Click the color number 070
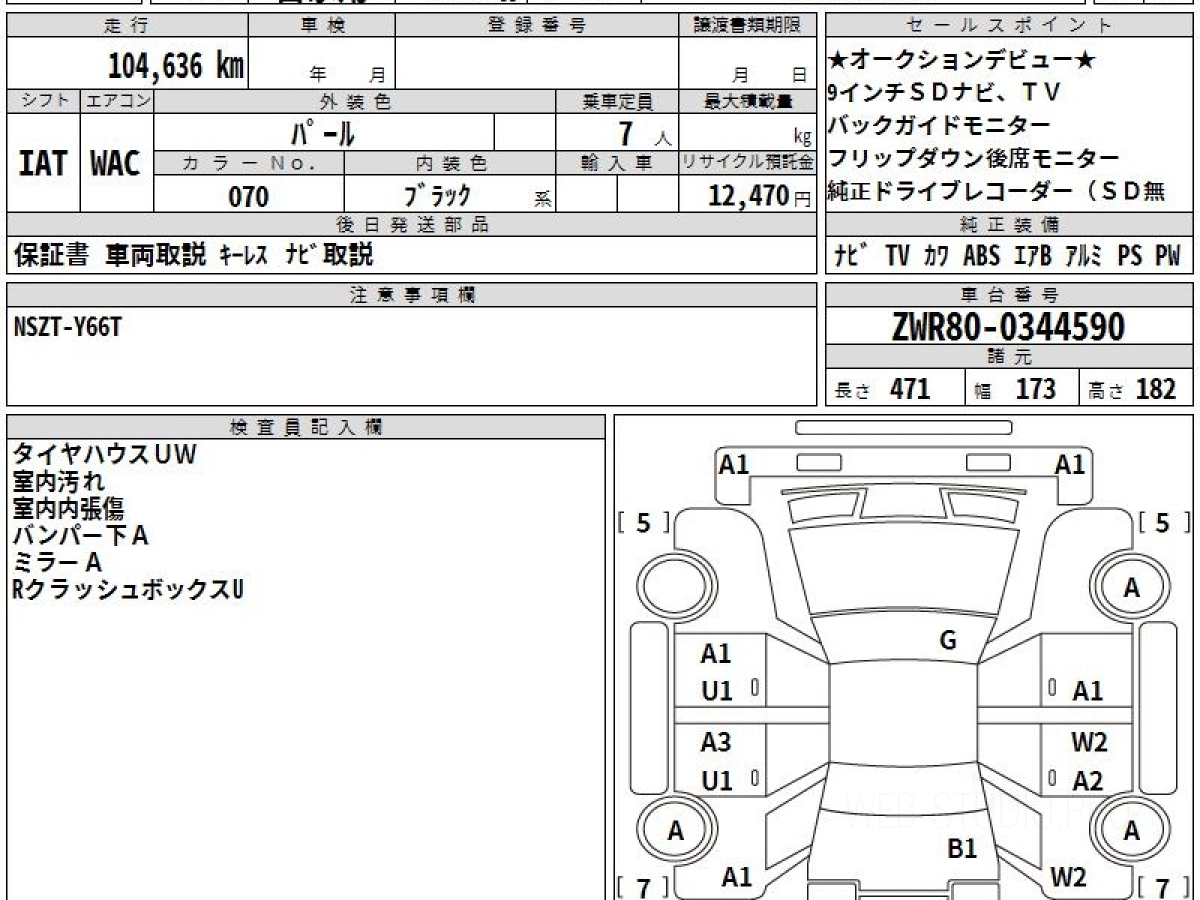Viewport: 1200px width, 900px height. (x=249, y=196)
